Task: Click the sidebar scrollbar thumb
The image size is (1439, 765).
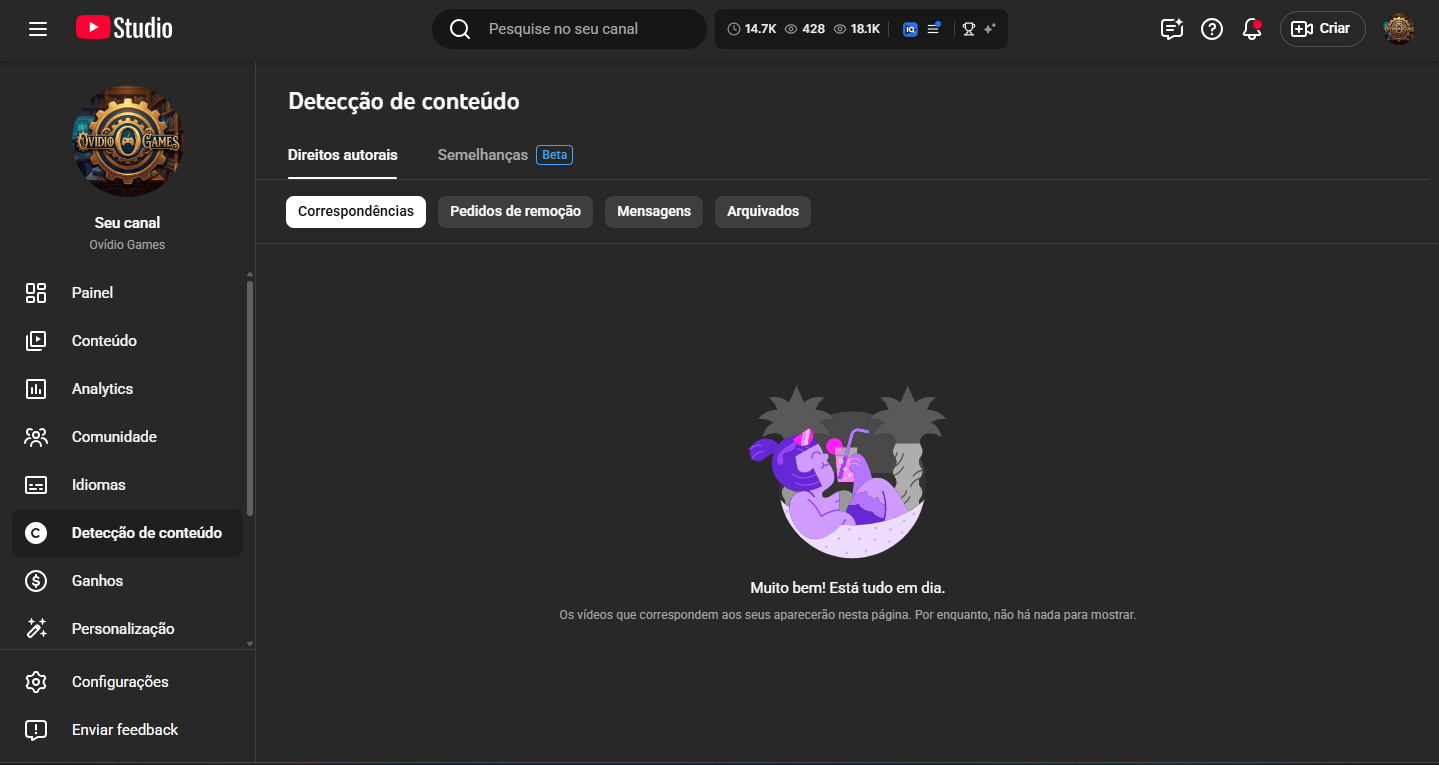Action: (x=250, y=398)
